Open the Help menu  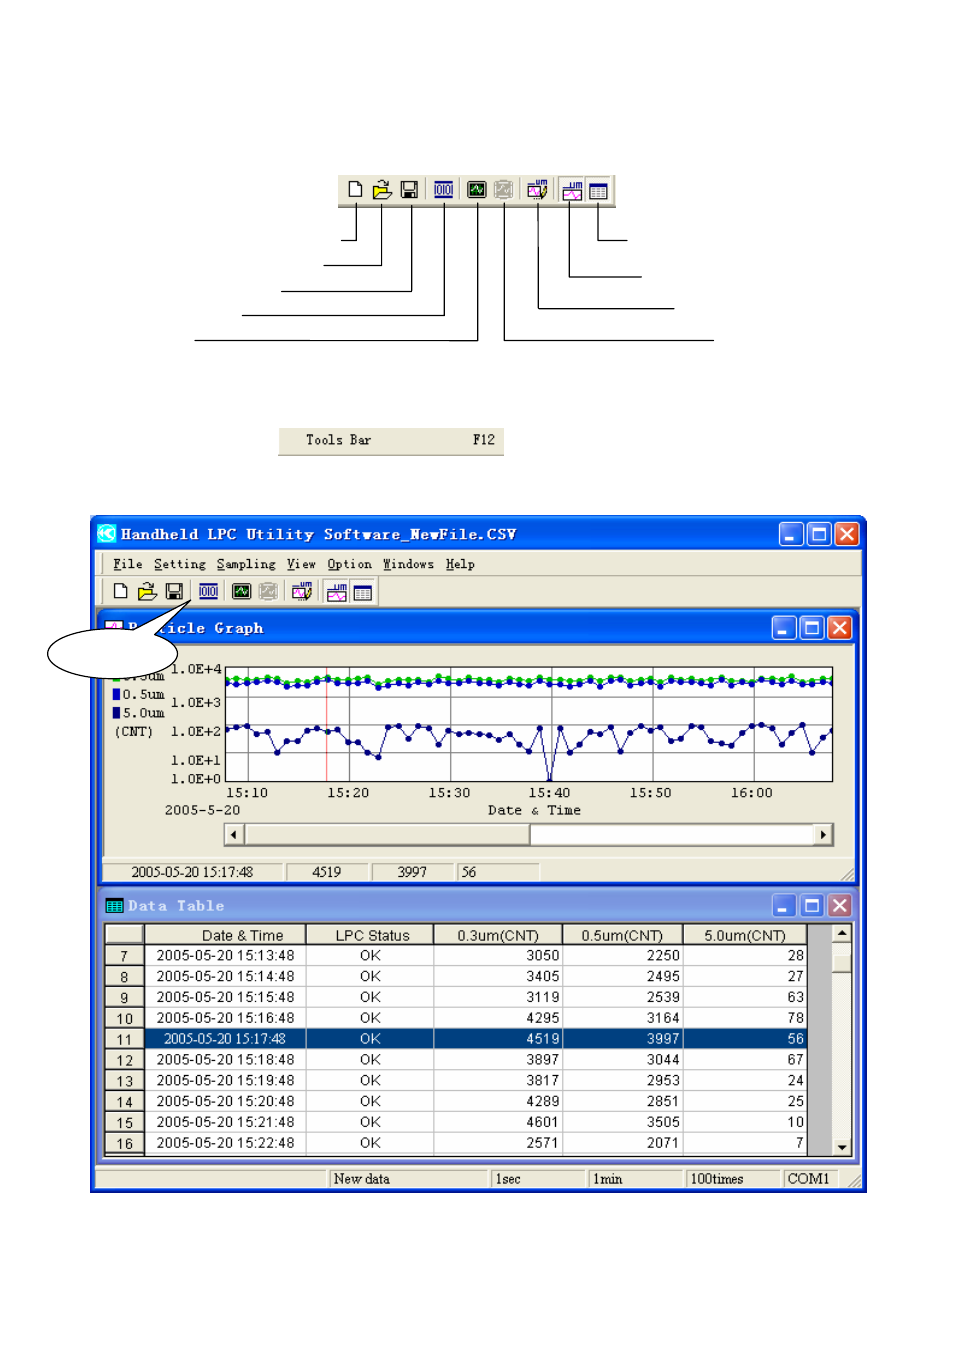(x=460, y=564)
